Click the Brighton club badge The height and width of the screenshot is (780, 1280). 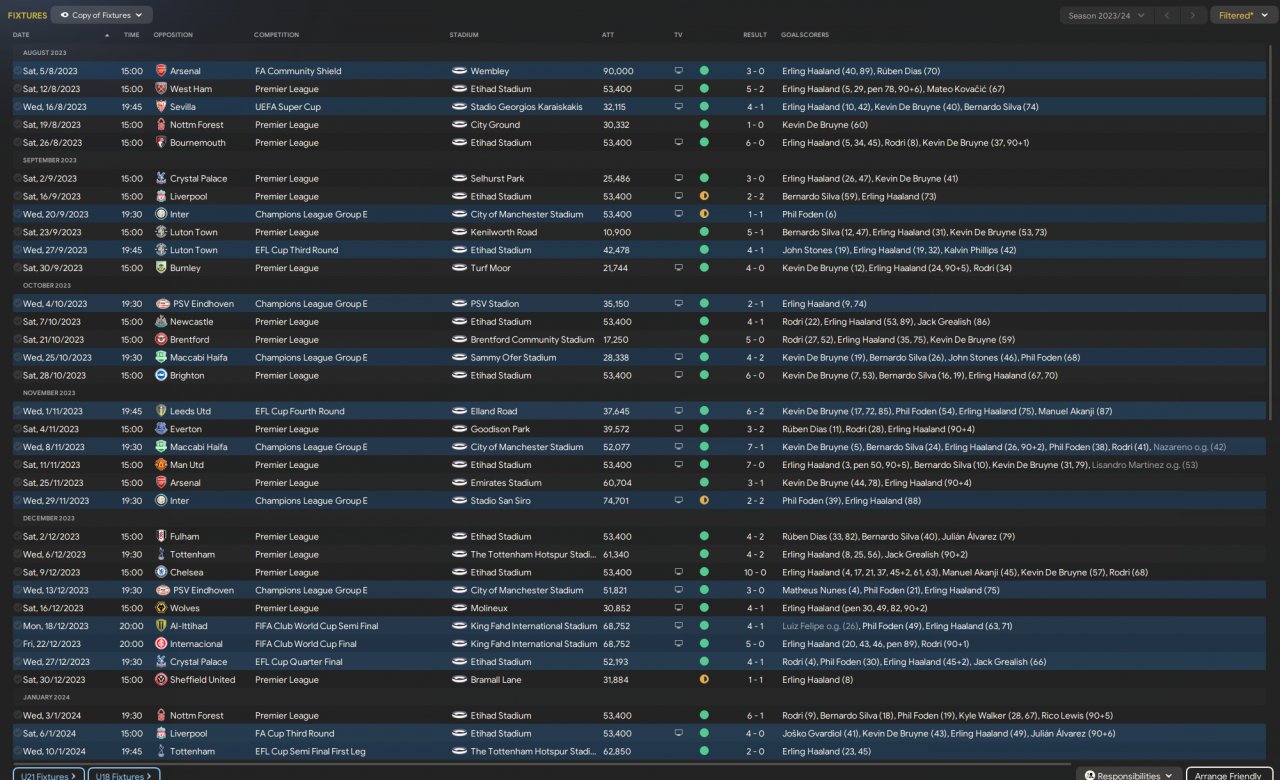(x=161, y=376)
